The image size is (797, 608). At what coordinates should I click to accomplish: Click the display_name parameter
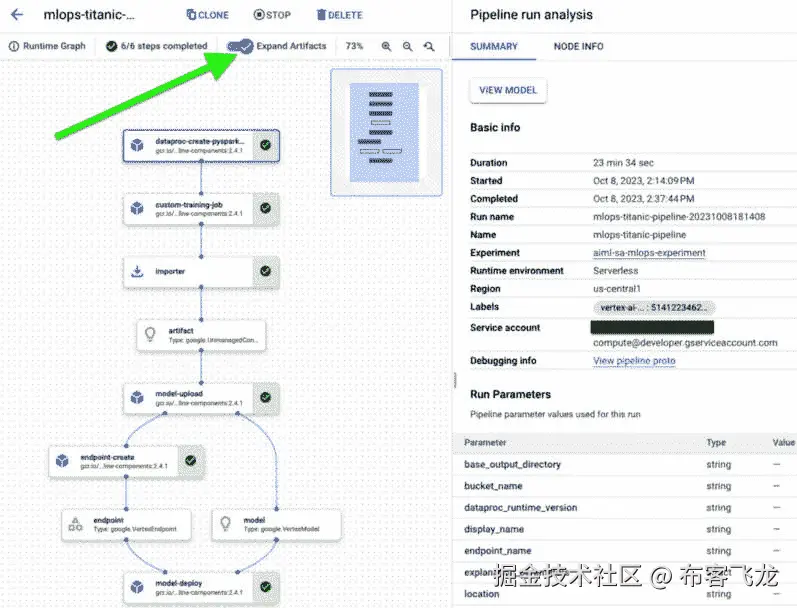pyautogui.click(x=494, y=529)
